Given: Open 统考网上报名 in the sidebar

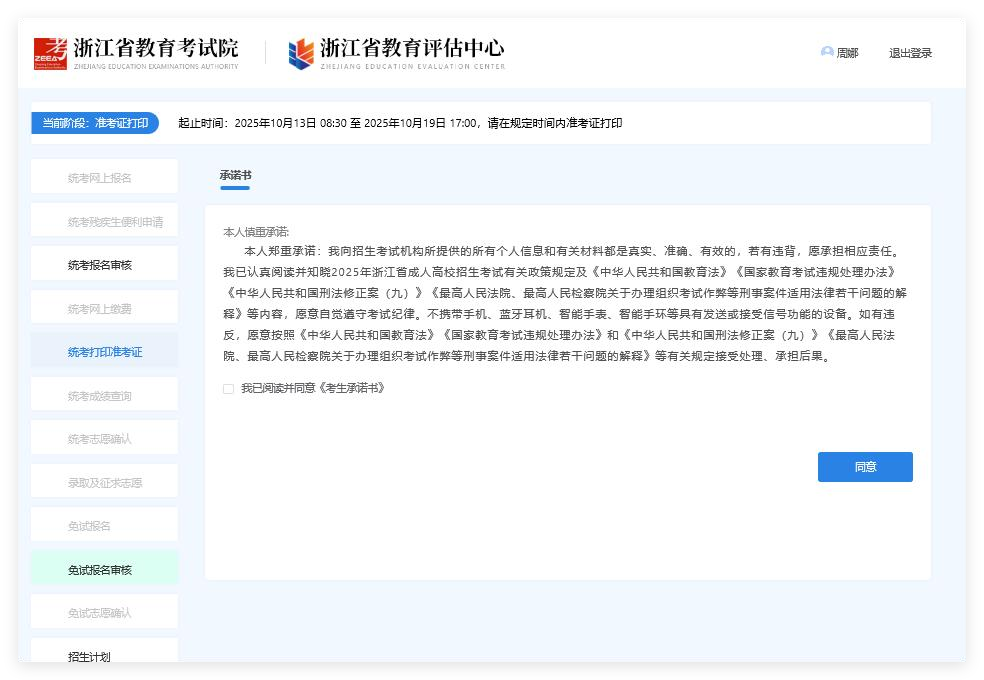Looking at the screenshot, I should [100, 178].
